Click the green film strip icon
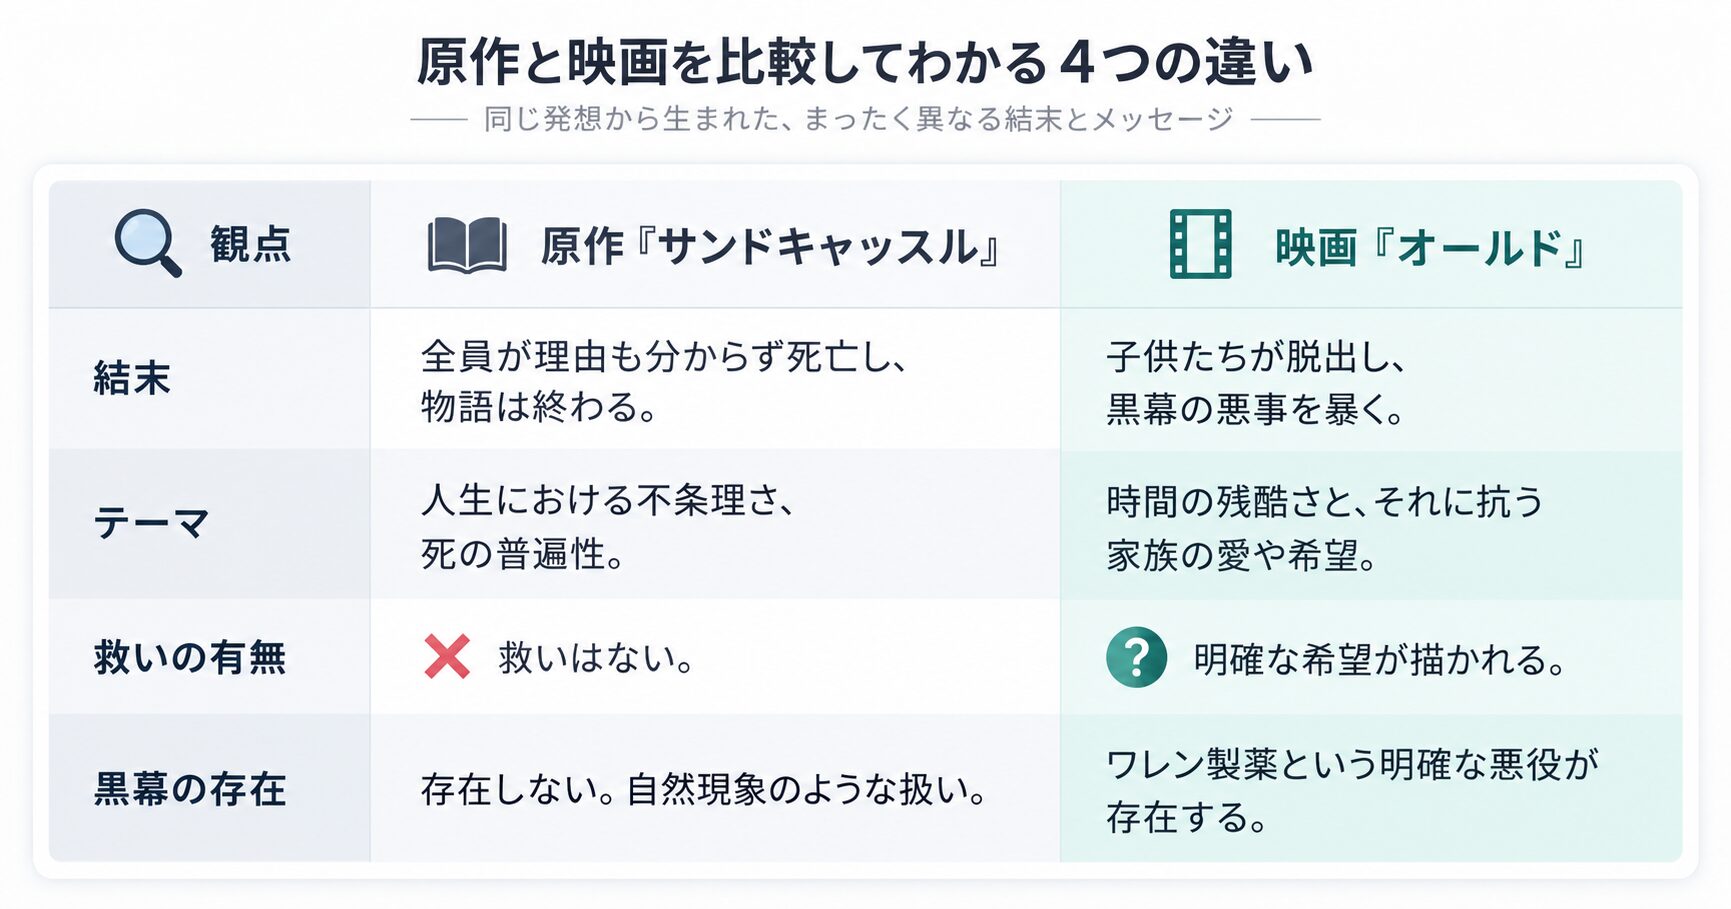Image resolution: width=1731 pixels, height=909 pixels. 1200,244
